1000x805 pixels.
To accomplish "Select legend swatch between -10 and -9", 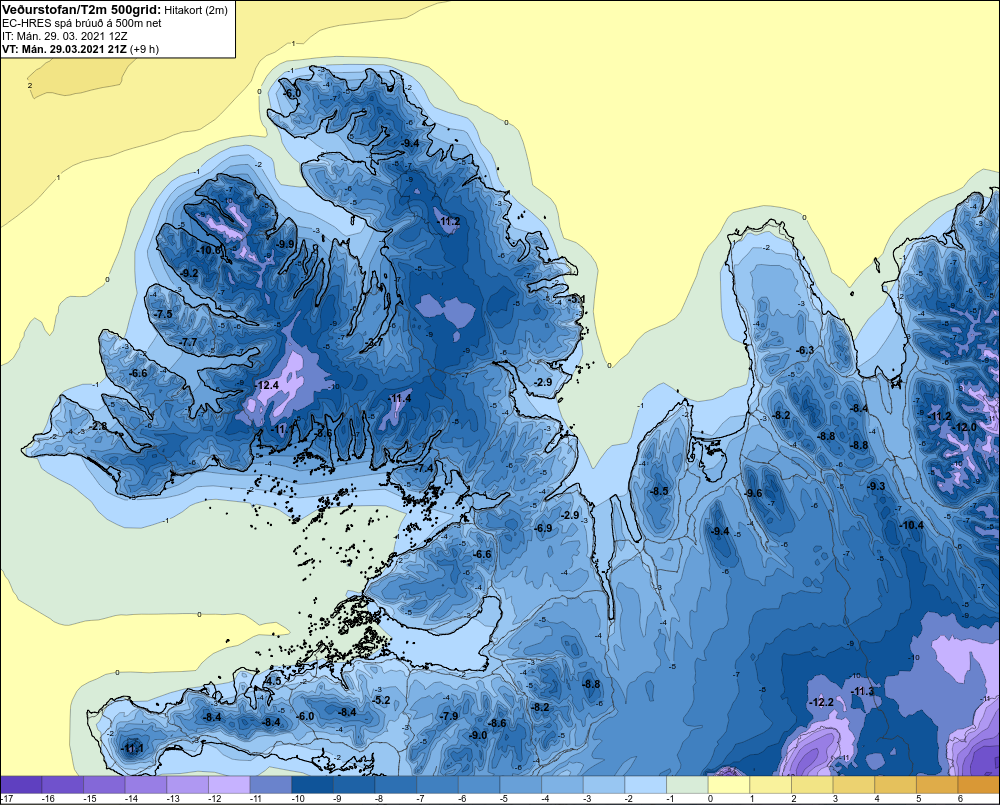I will [312, 785].
